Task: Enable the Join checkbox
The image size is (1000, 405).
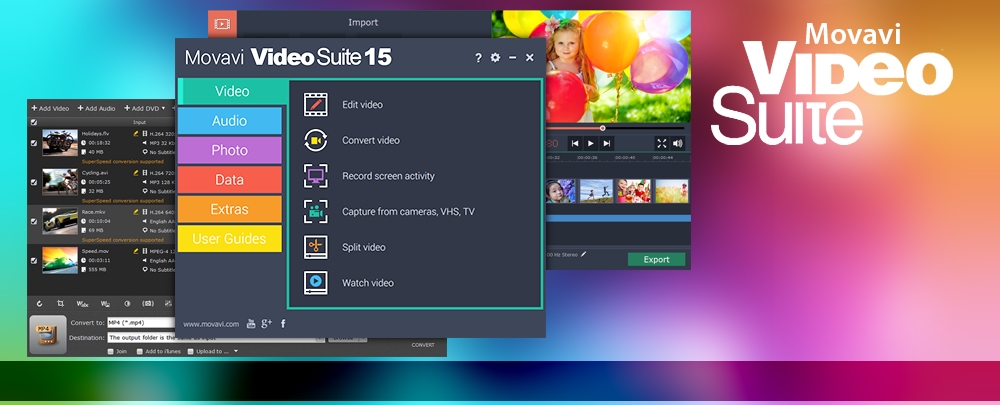Action: [110, 351]
